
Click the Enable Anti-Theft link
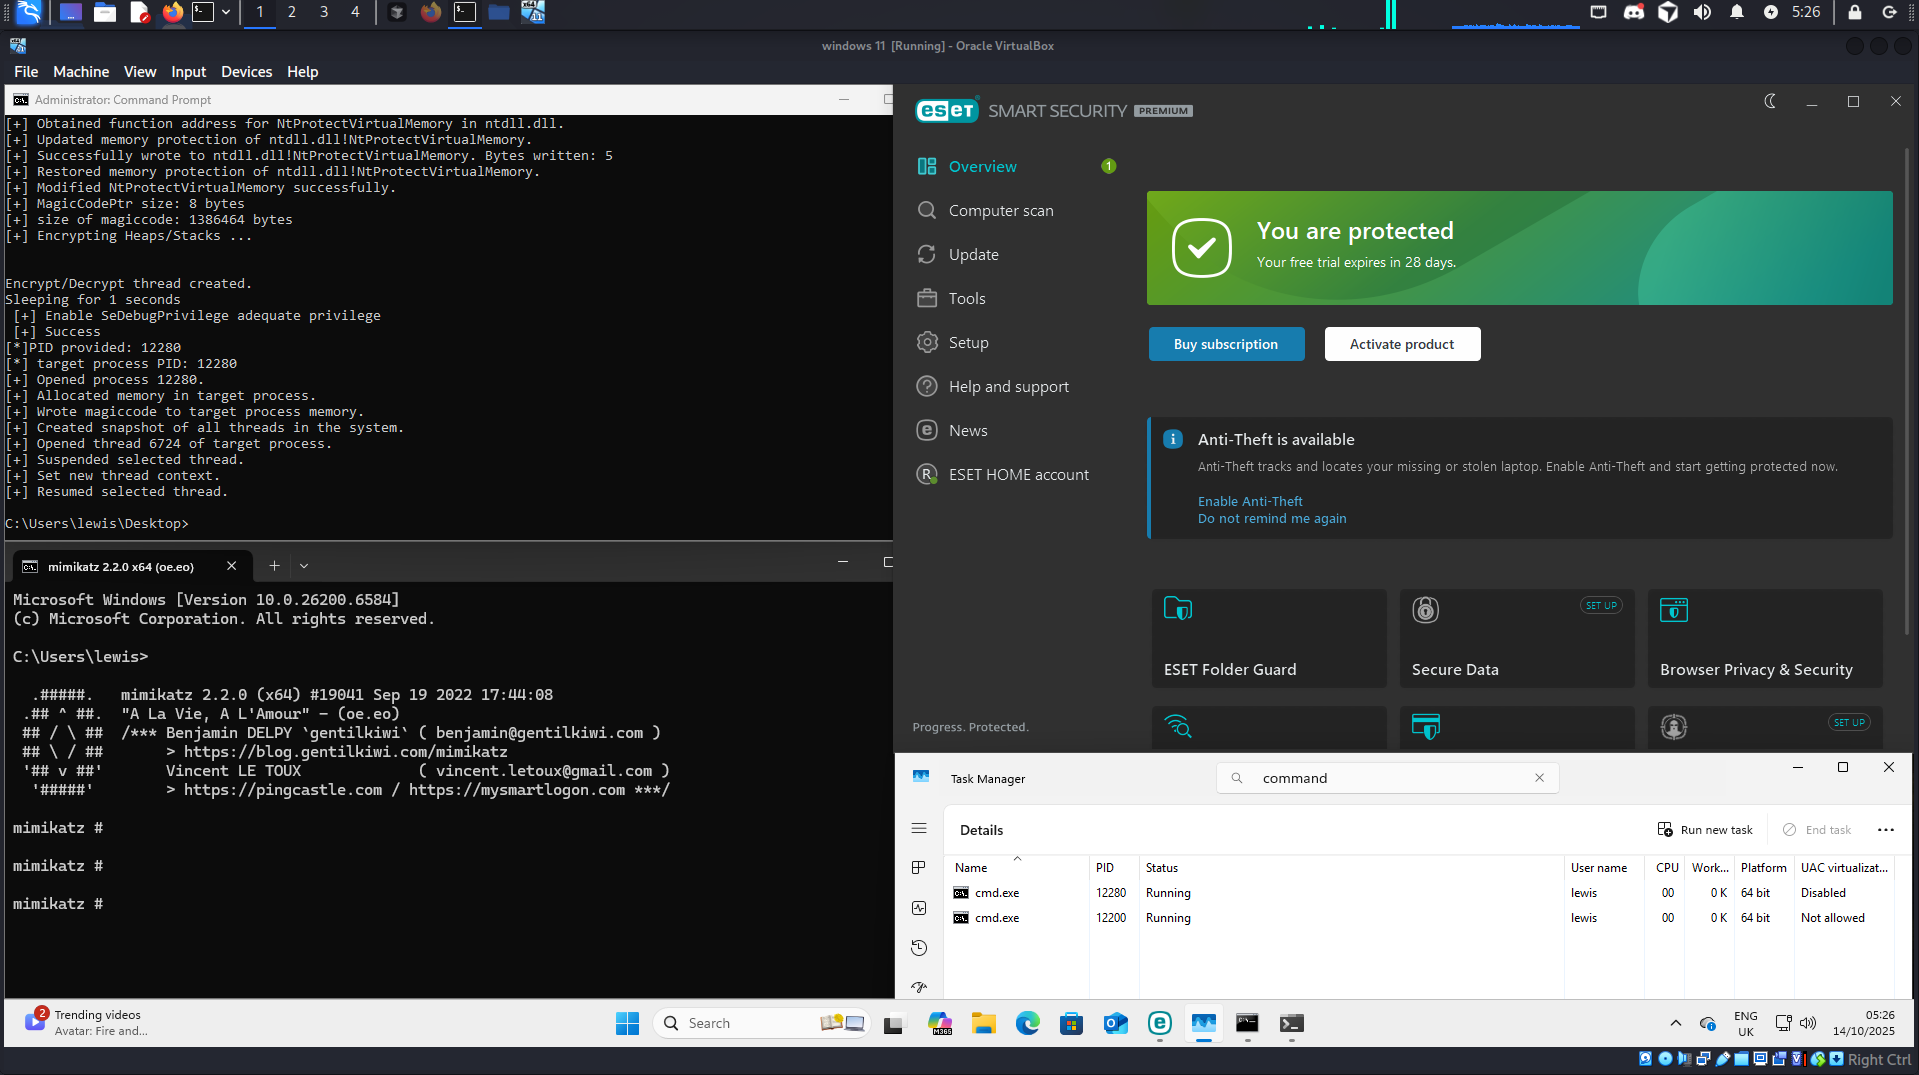coord(1250,502)
